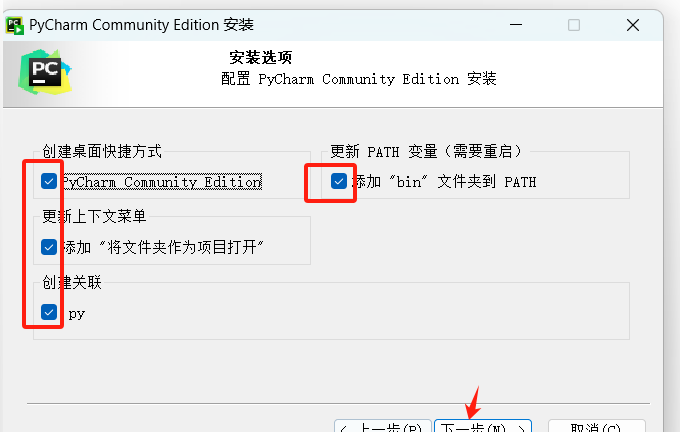Toggle the 添加“bin”文件夹到 PATH checkbox
The image size is (680, 432).
(x=339, y=181)
